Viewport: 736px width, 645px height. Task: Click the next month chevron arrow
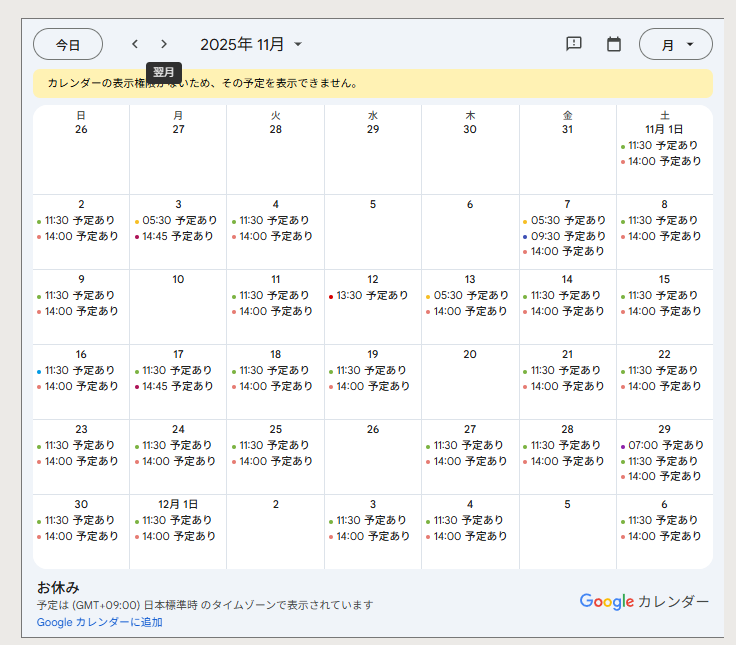(164, 44)
